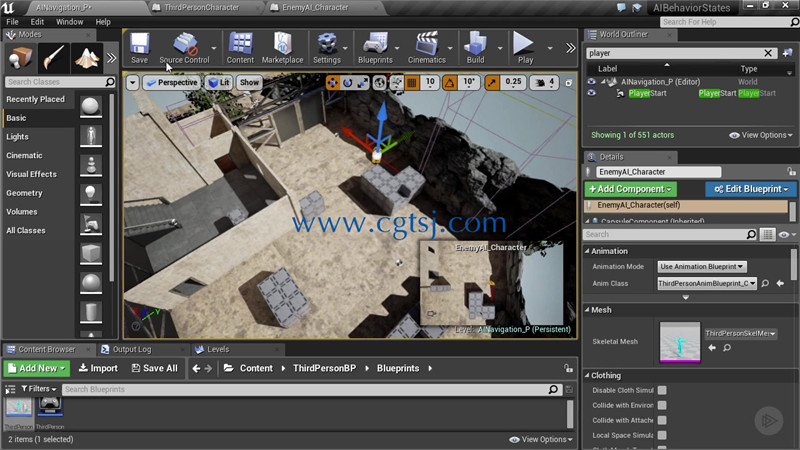Image resolution: width=800 pixels, height=450 pixels.
Task: Tick the Local Space Simulation checkbox
Action: (x=662, y=435)
